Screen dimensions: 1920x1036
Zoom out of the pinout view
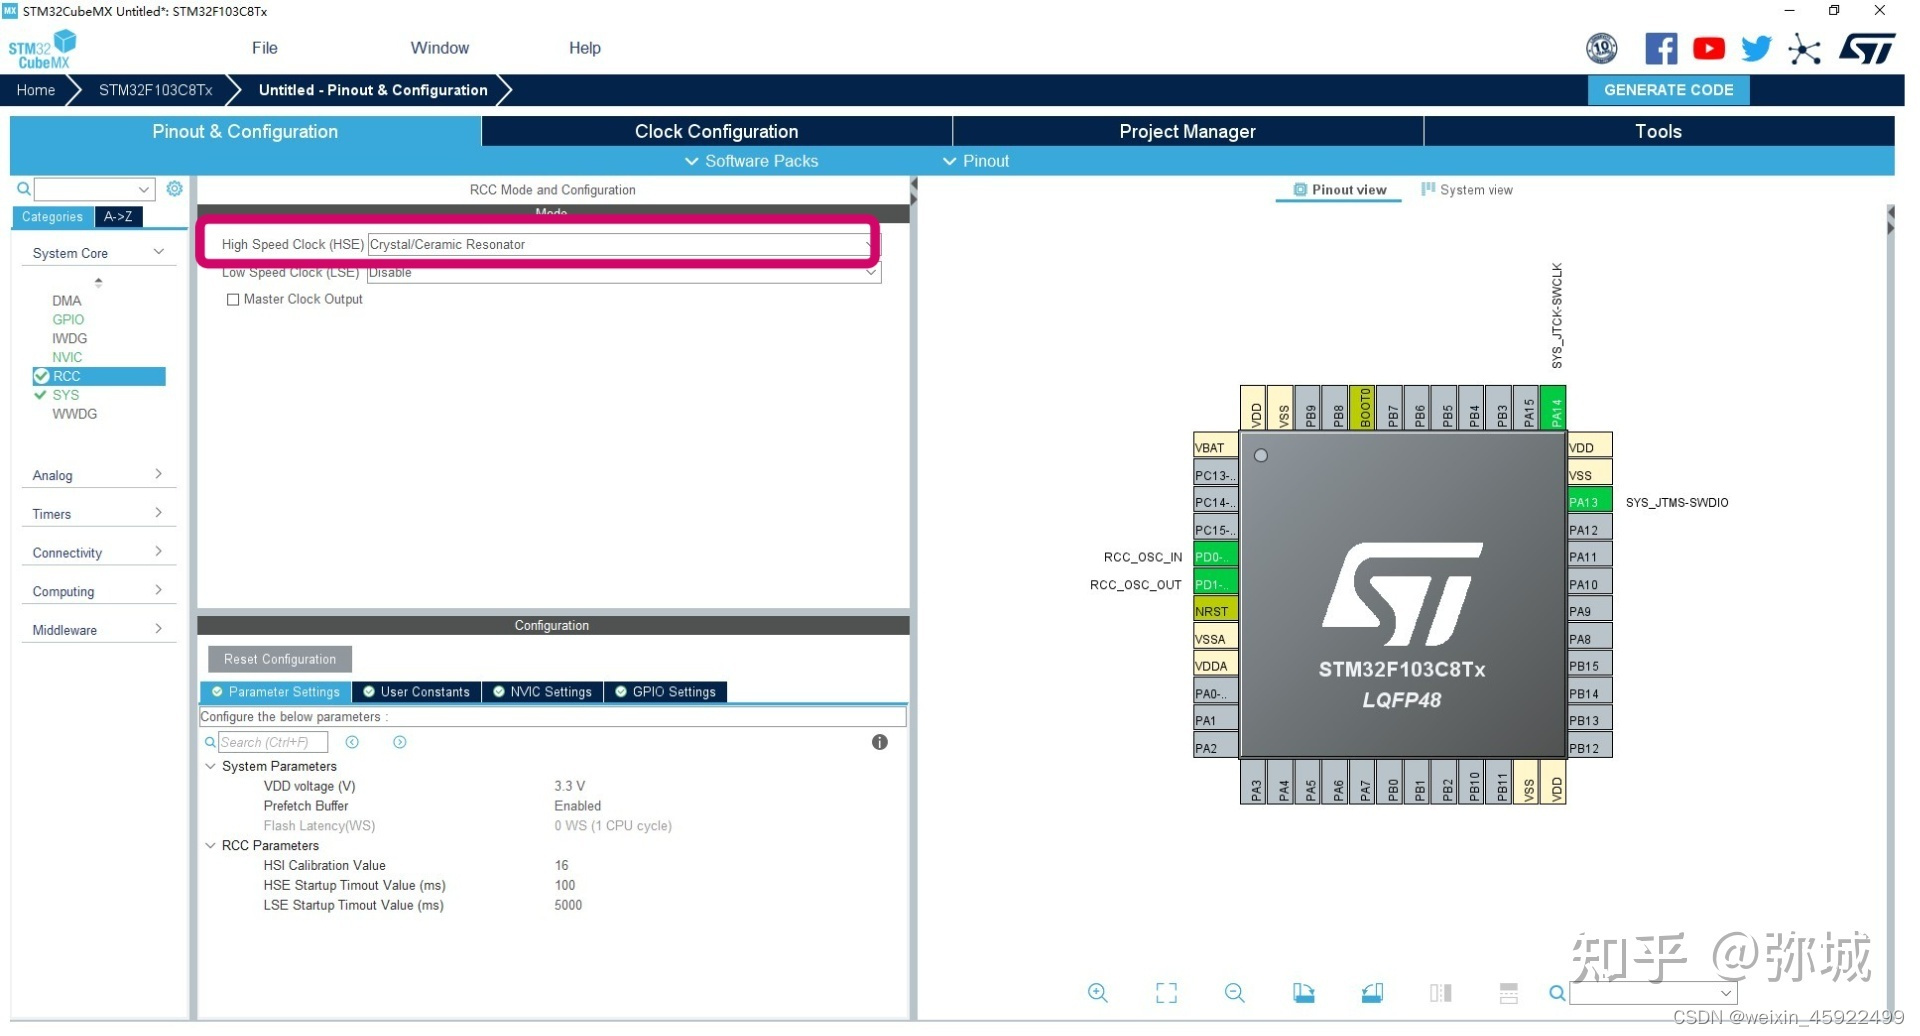coord(1235,993)
